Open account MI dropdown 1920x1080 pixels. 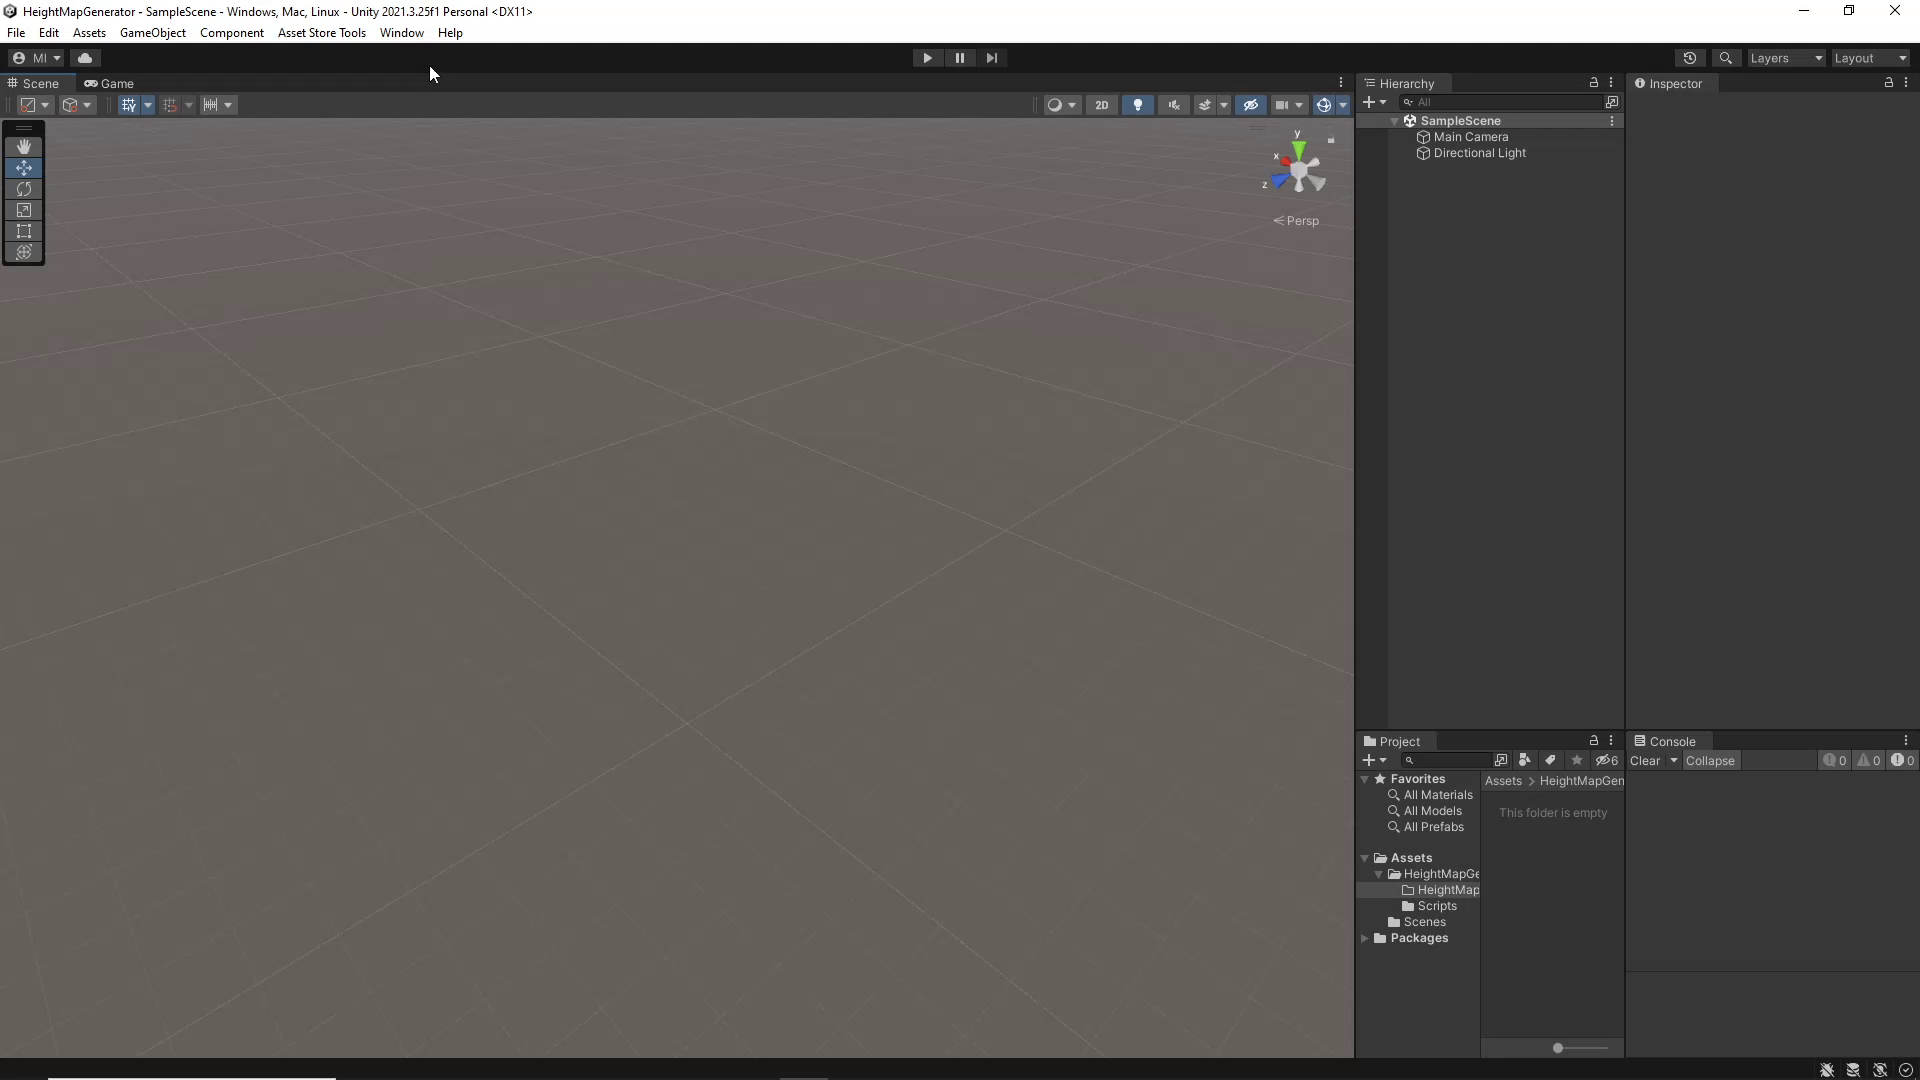coord(36,58)
